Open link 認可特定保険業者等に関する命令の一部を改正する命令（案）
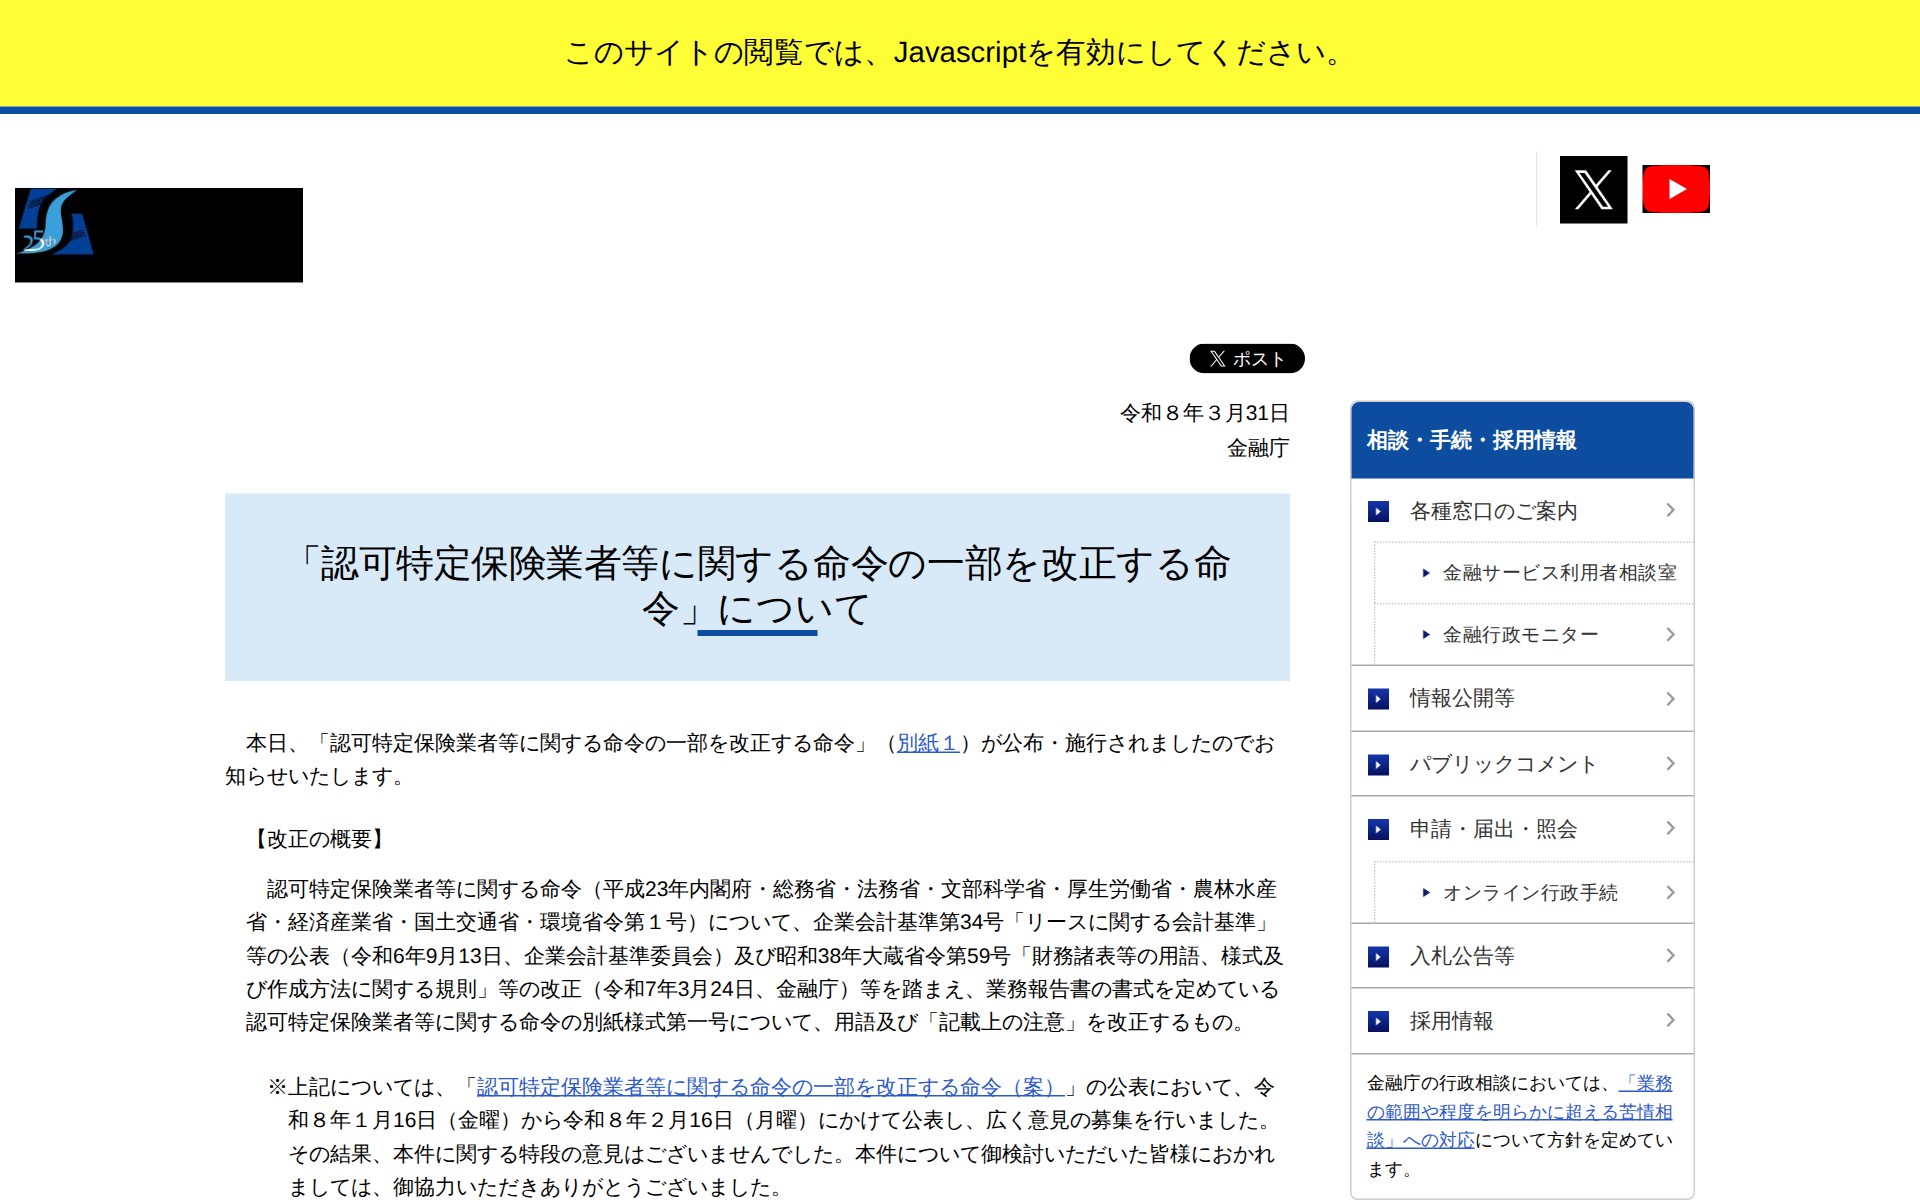1920x1200 pixels. [x=770, y=1087]
